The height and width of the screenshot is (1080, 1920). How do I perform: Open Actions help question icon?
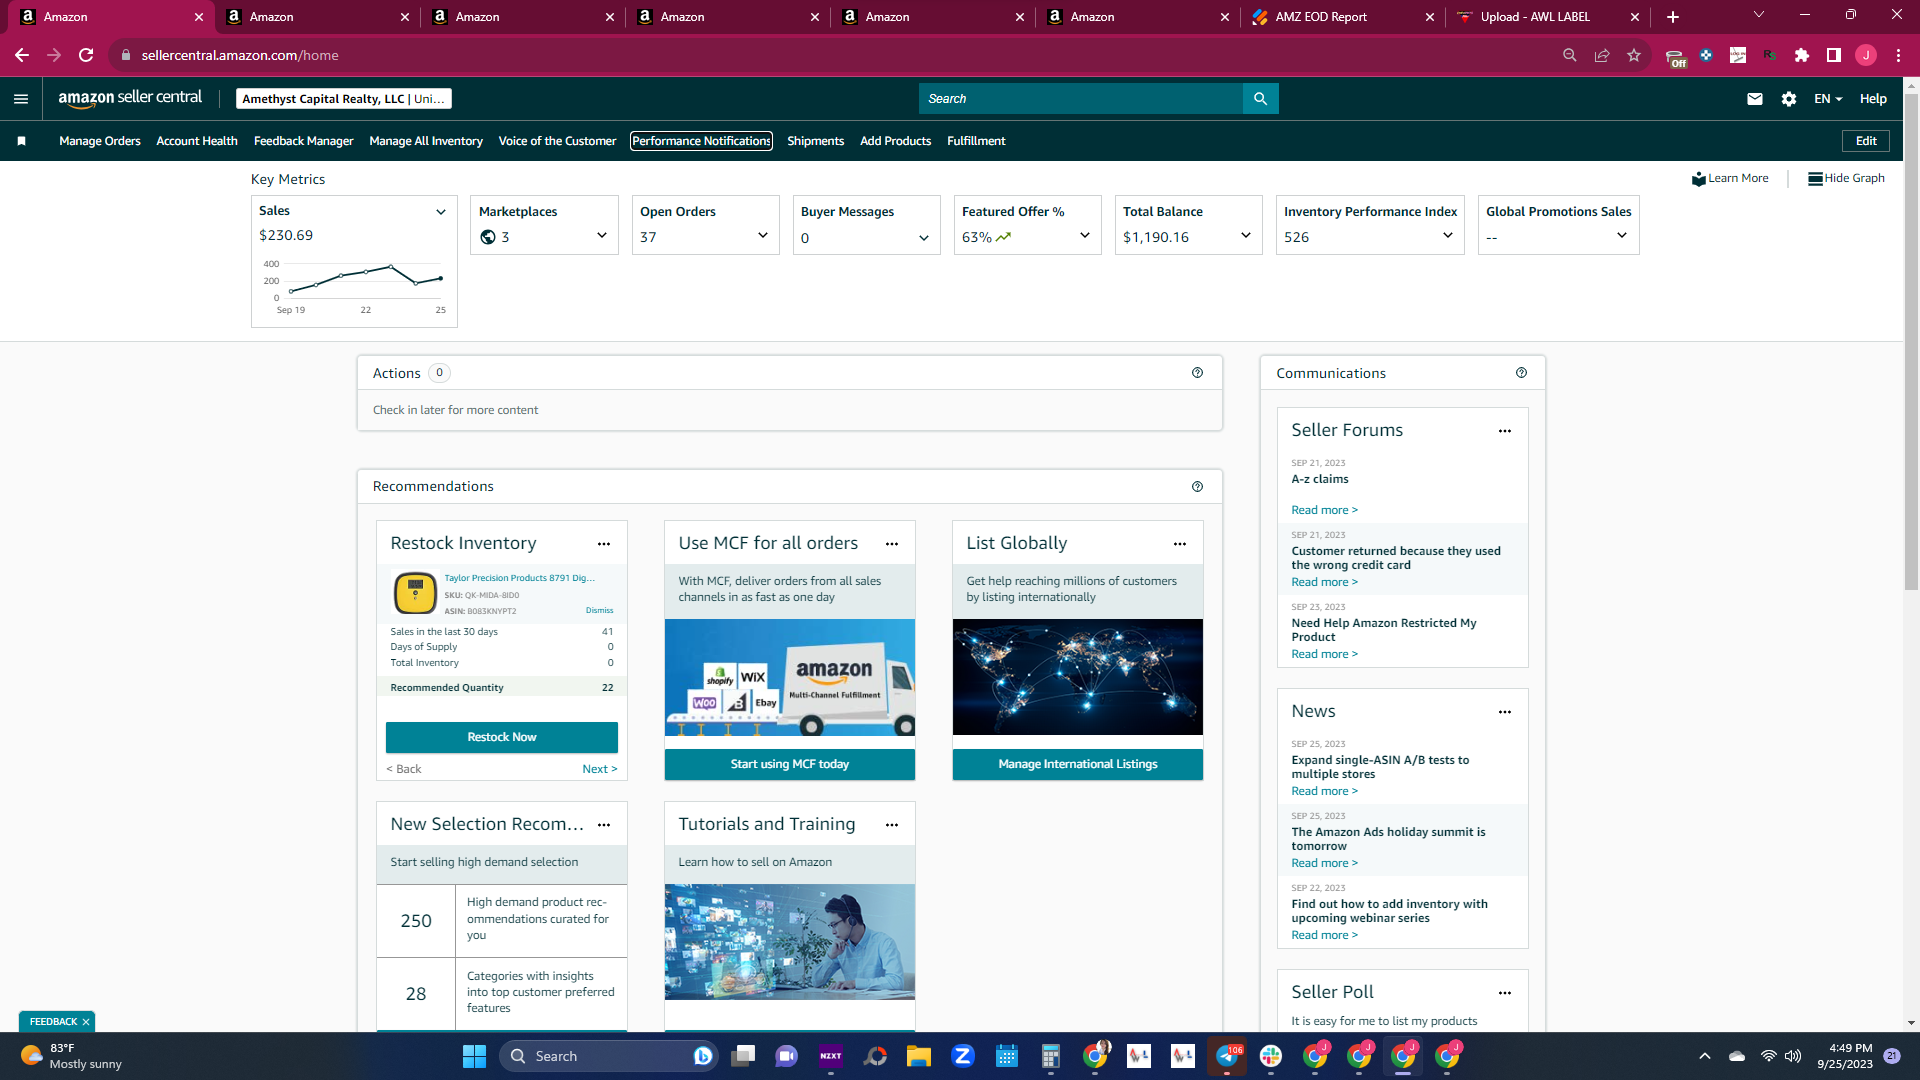click(x=1197, y=373)
